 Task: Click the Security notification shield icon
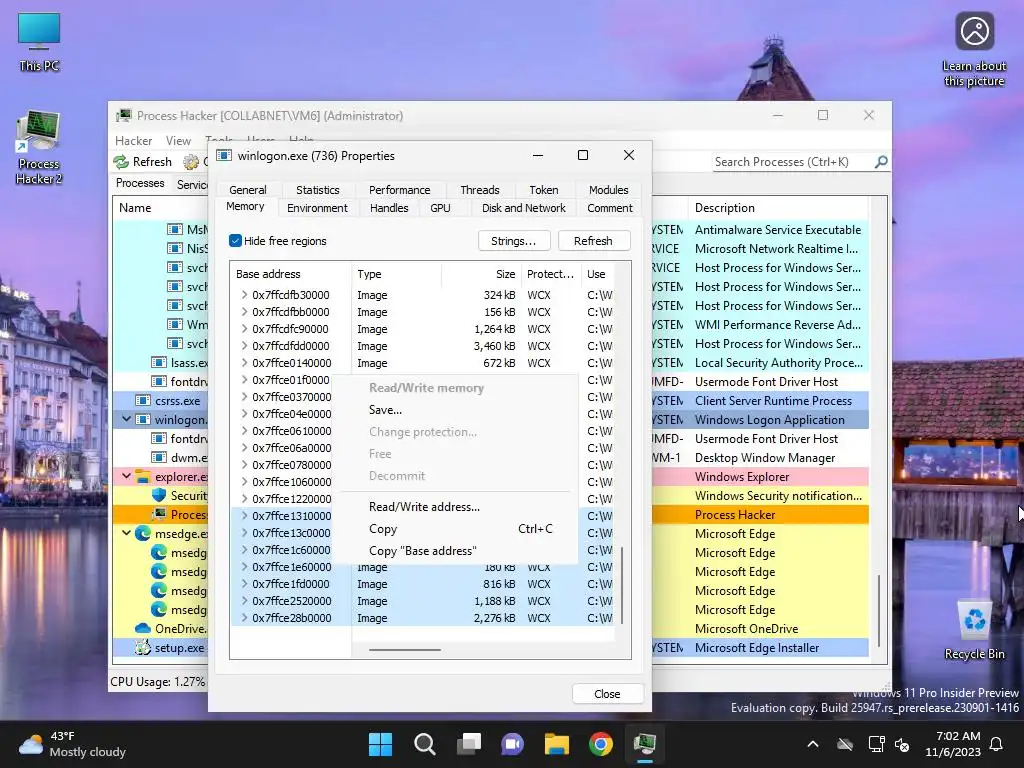159,496
